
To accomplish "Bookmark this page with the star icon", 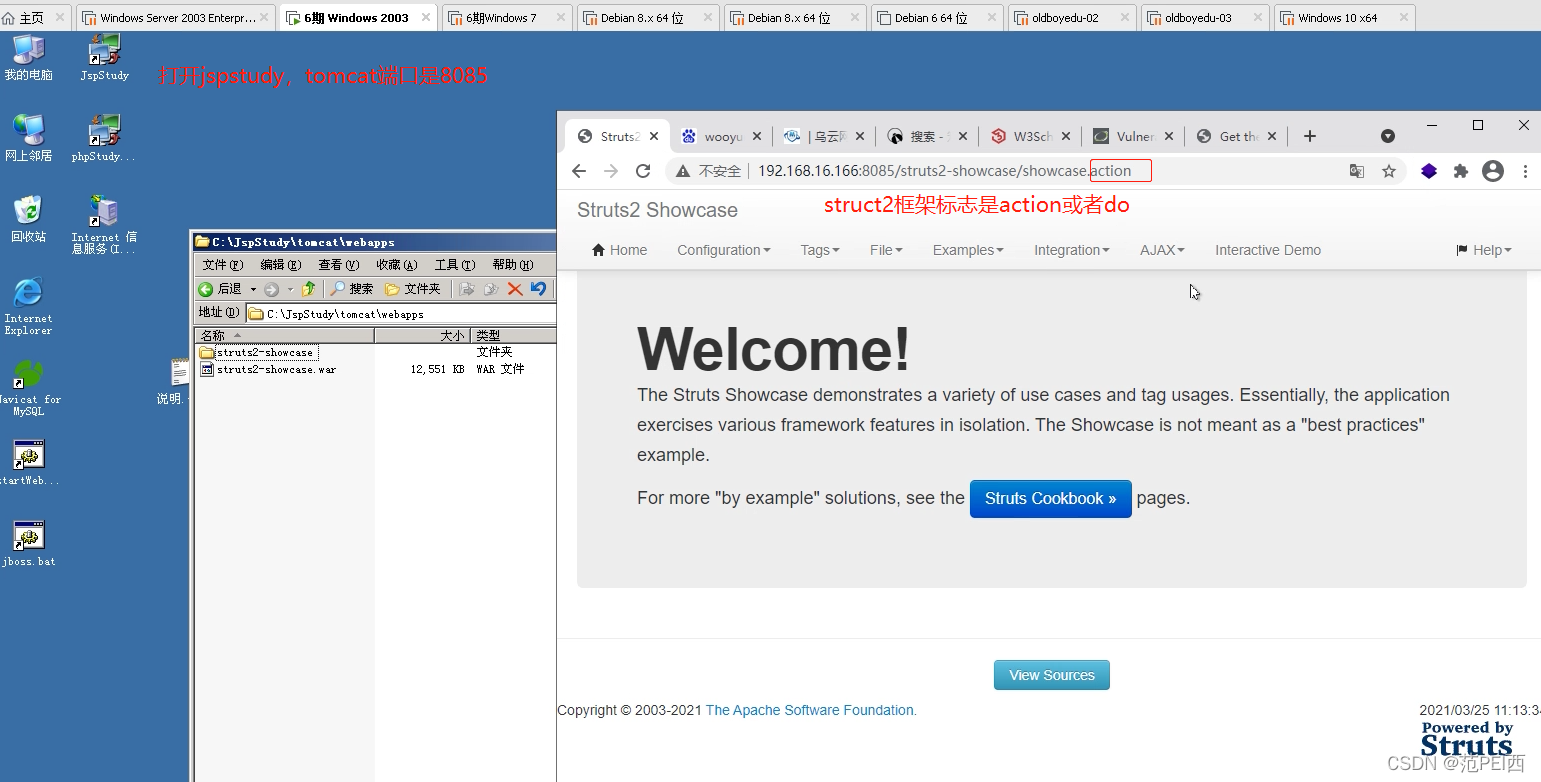I will pos(1389,171).
